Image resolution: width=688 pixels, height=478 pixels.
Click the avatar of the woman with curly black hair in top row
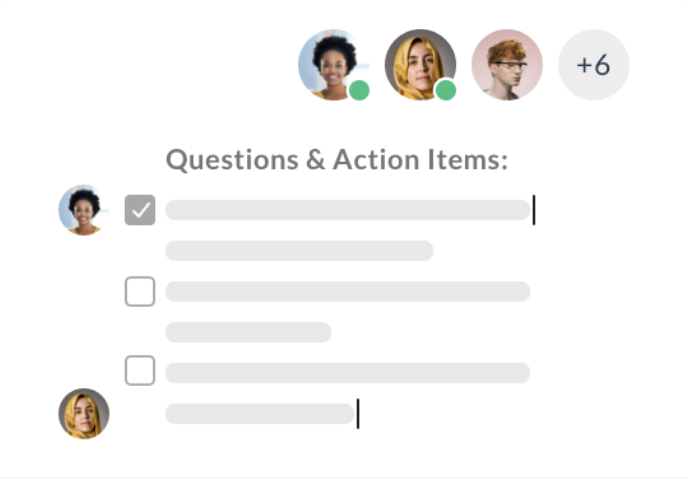[331, 62]
